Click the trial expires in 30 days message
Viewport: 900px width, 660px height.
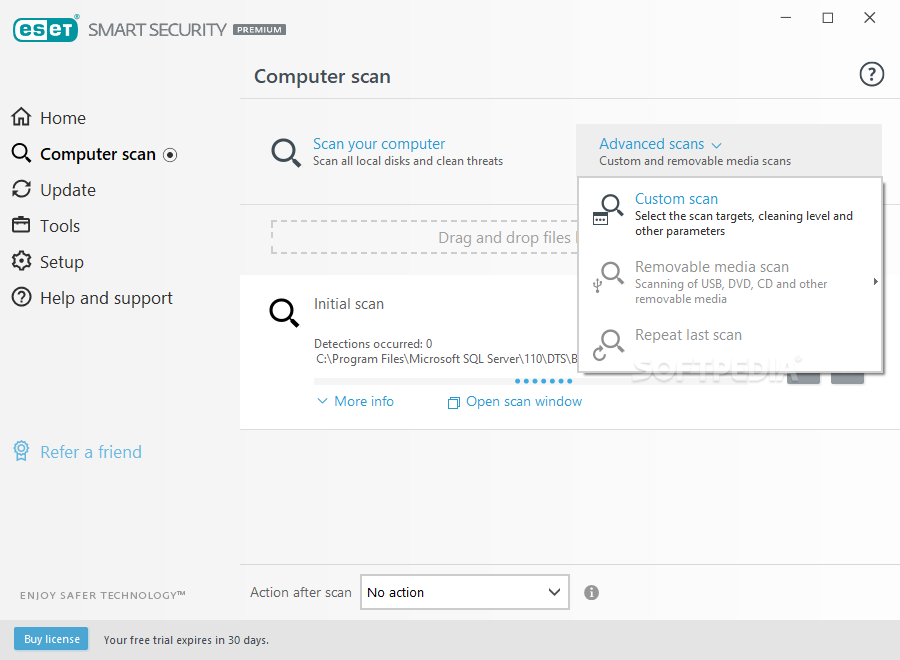(x=186, y=640)
